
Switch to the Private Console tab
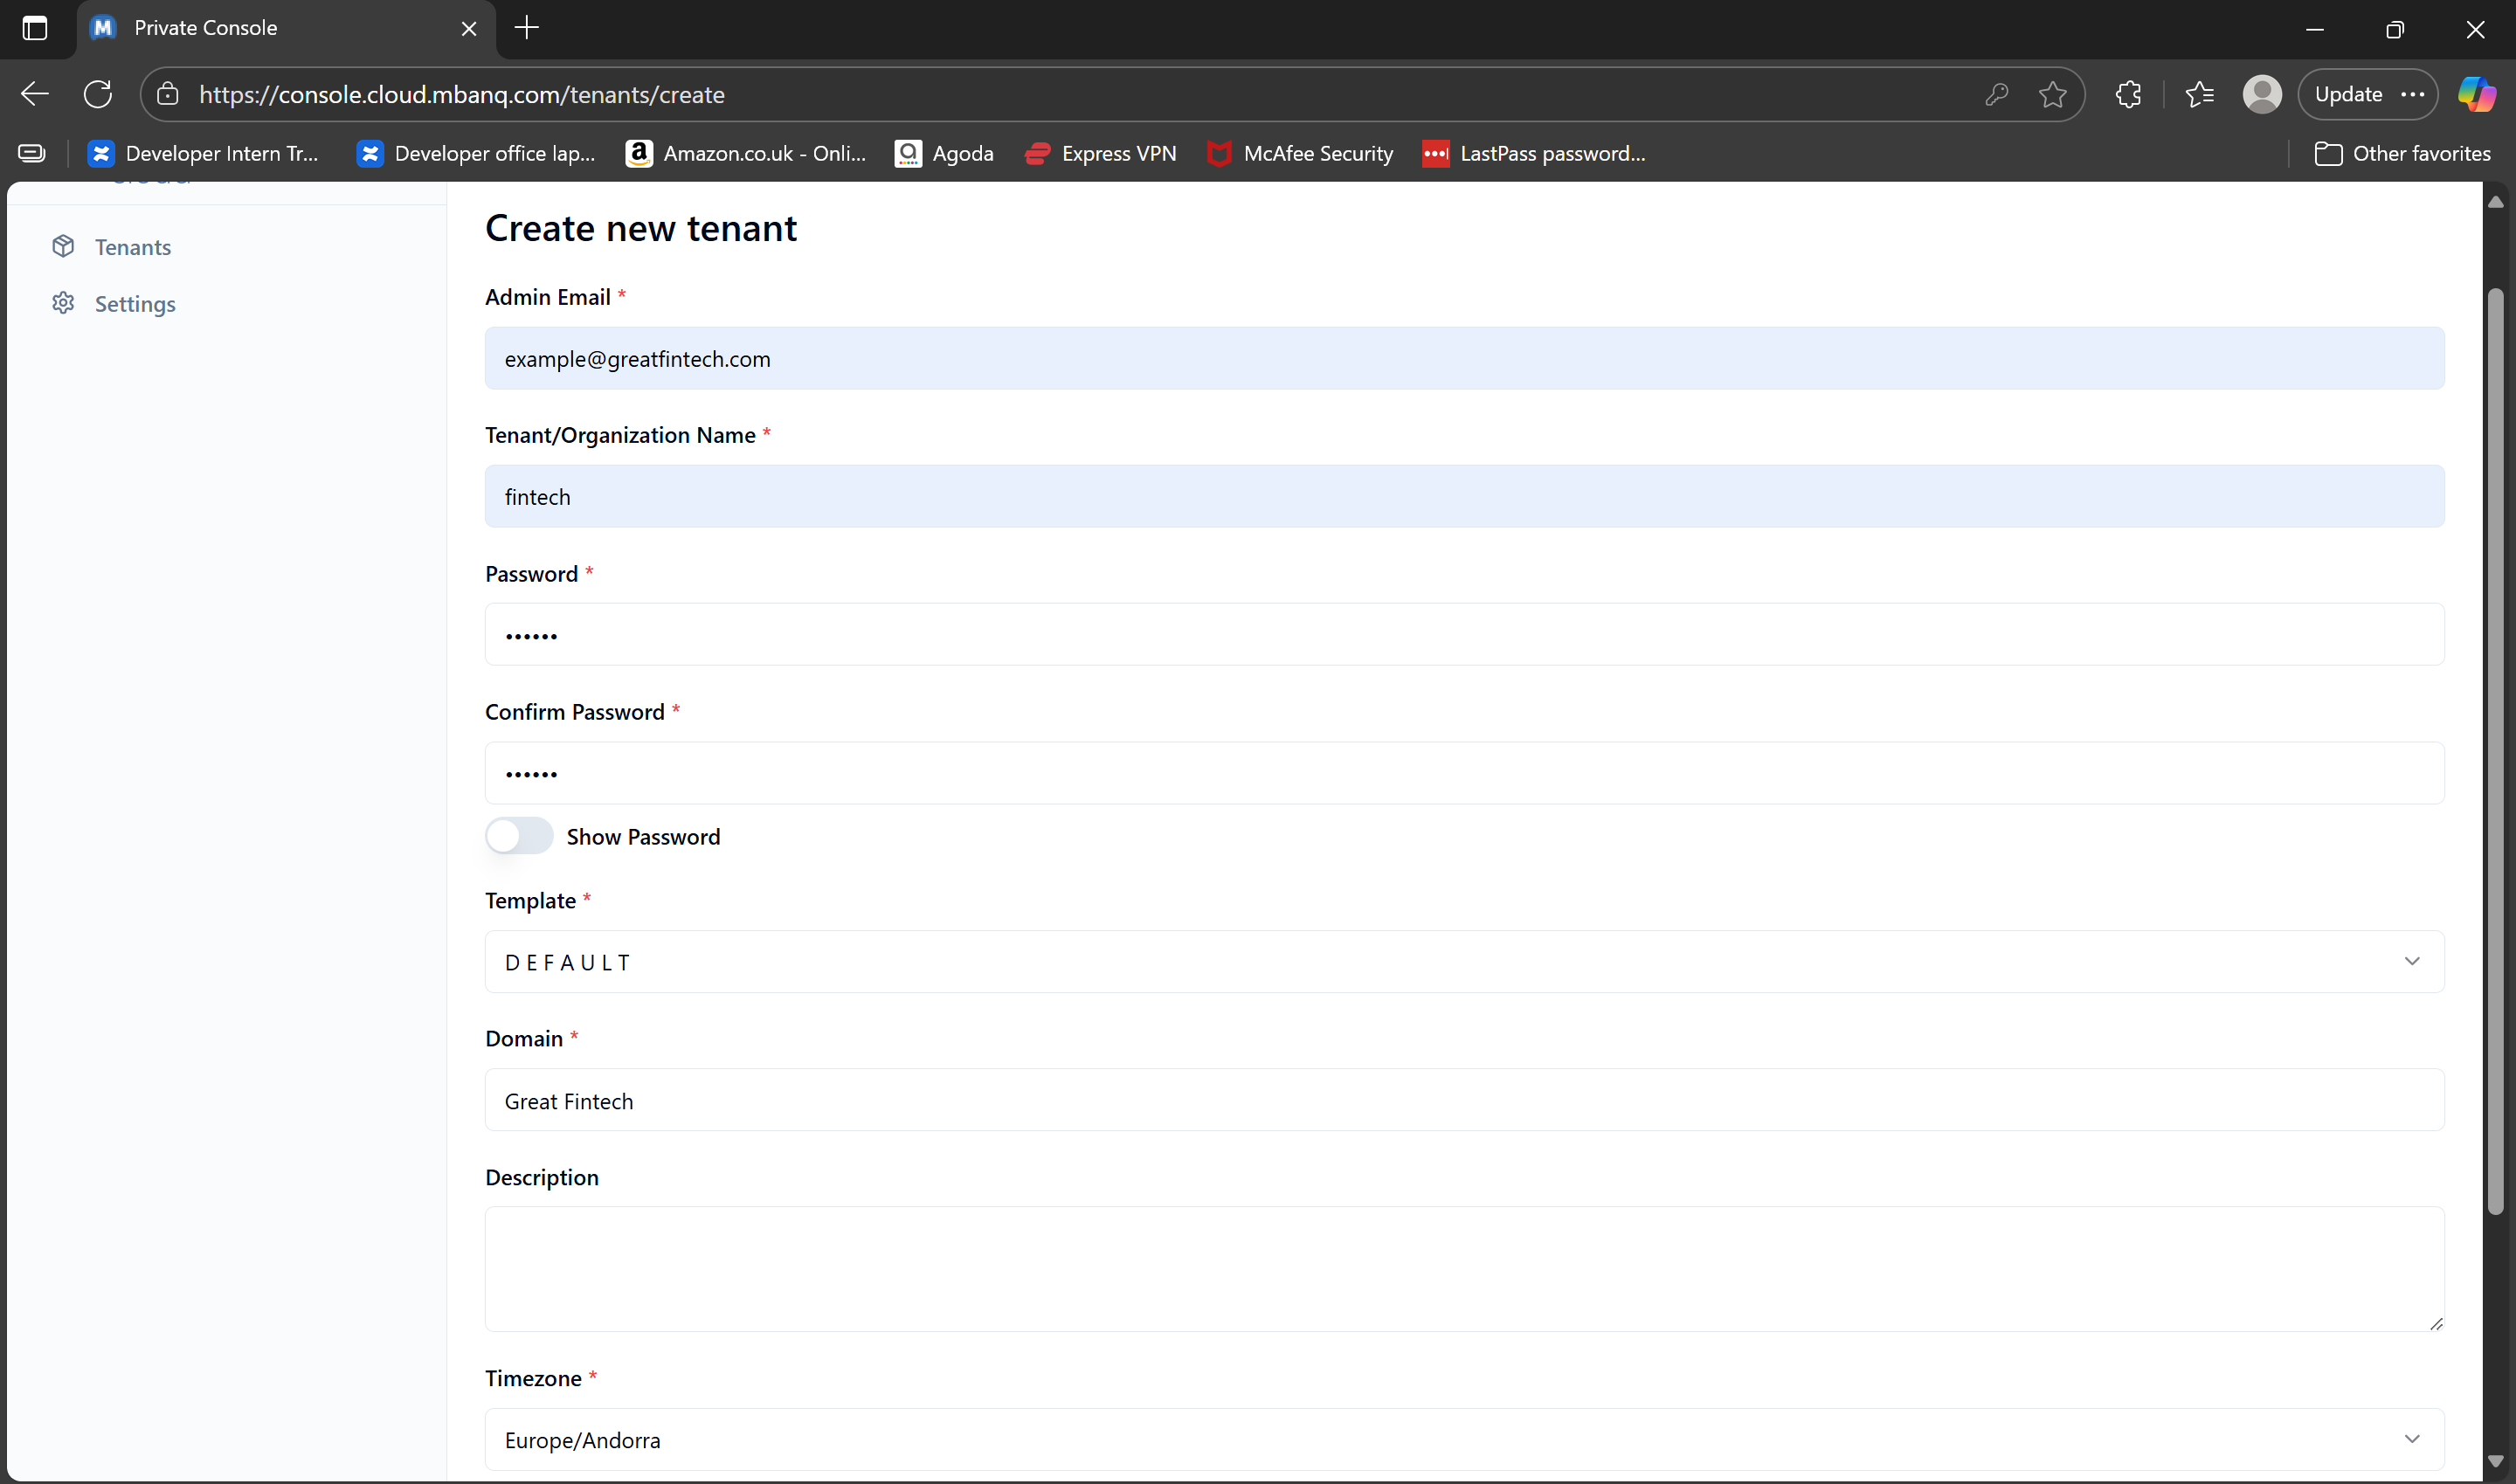270,28
